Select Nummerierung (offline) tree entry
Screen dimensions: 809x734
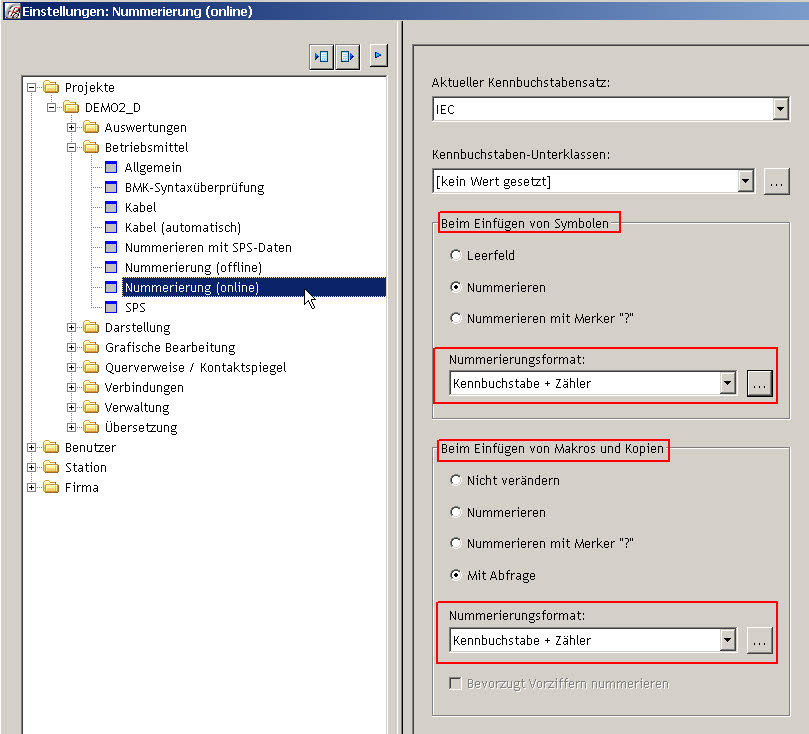193,267
